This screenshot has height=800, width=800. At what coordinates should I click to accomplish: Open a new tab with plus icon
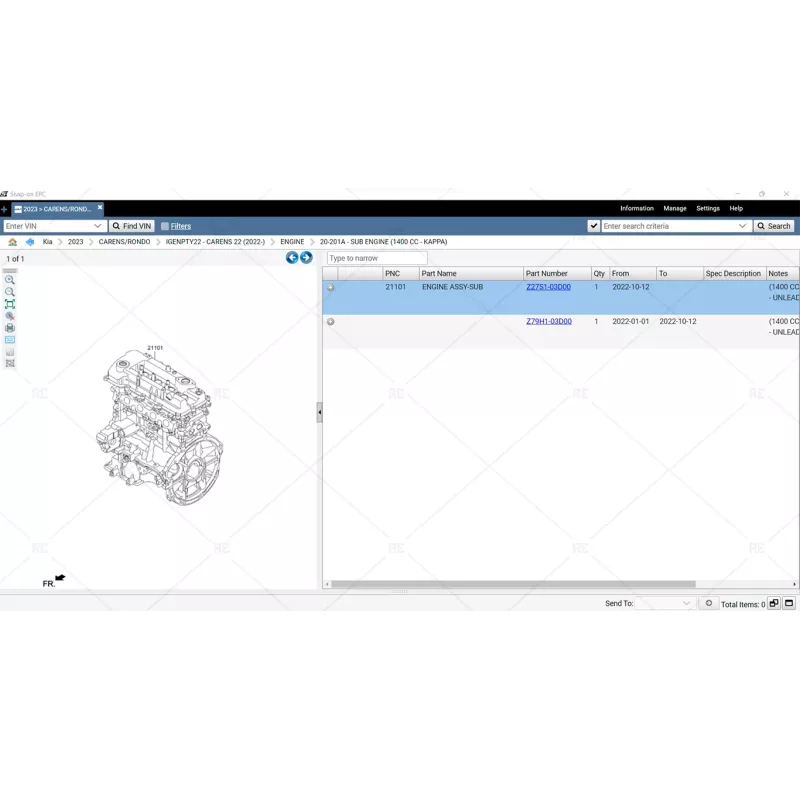[x=4, y=209]
